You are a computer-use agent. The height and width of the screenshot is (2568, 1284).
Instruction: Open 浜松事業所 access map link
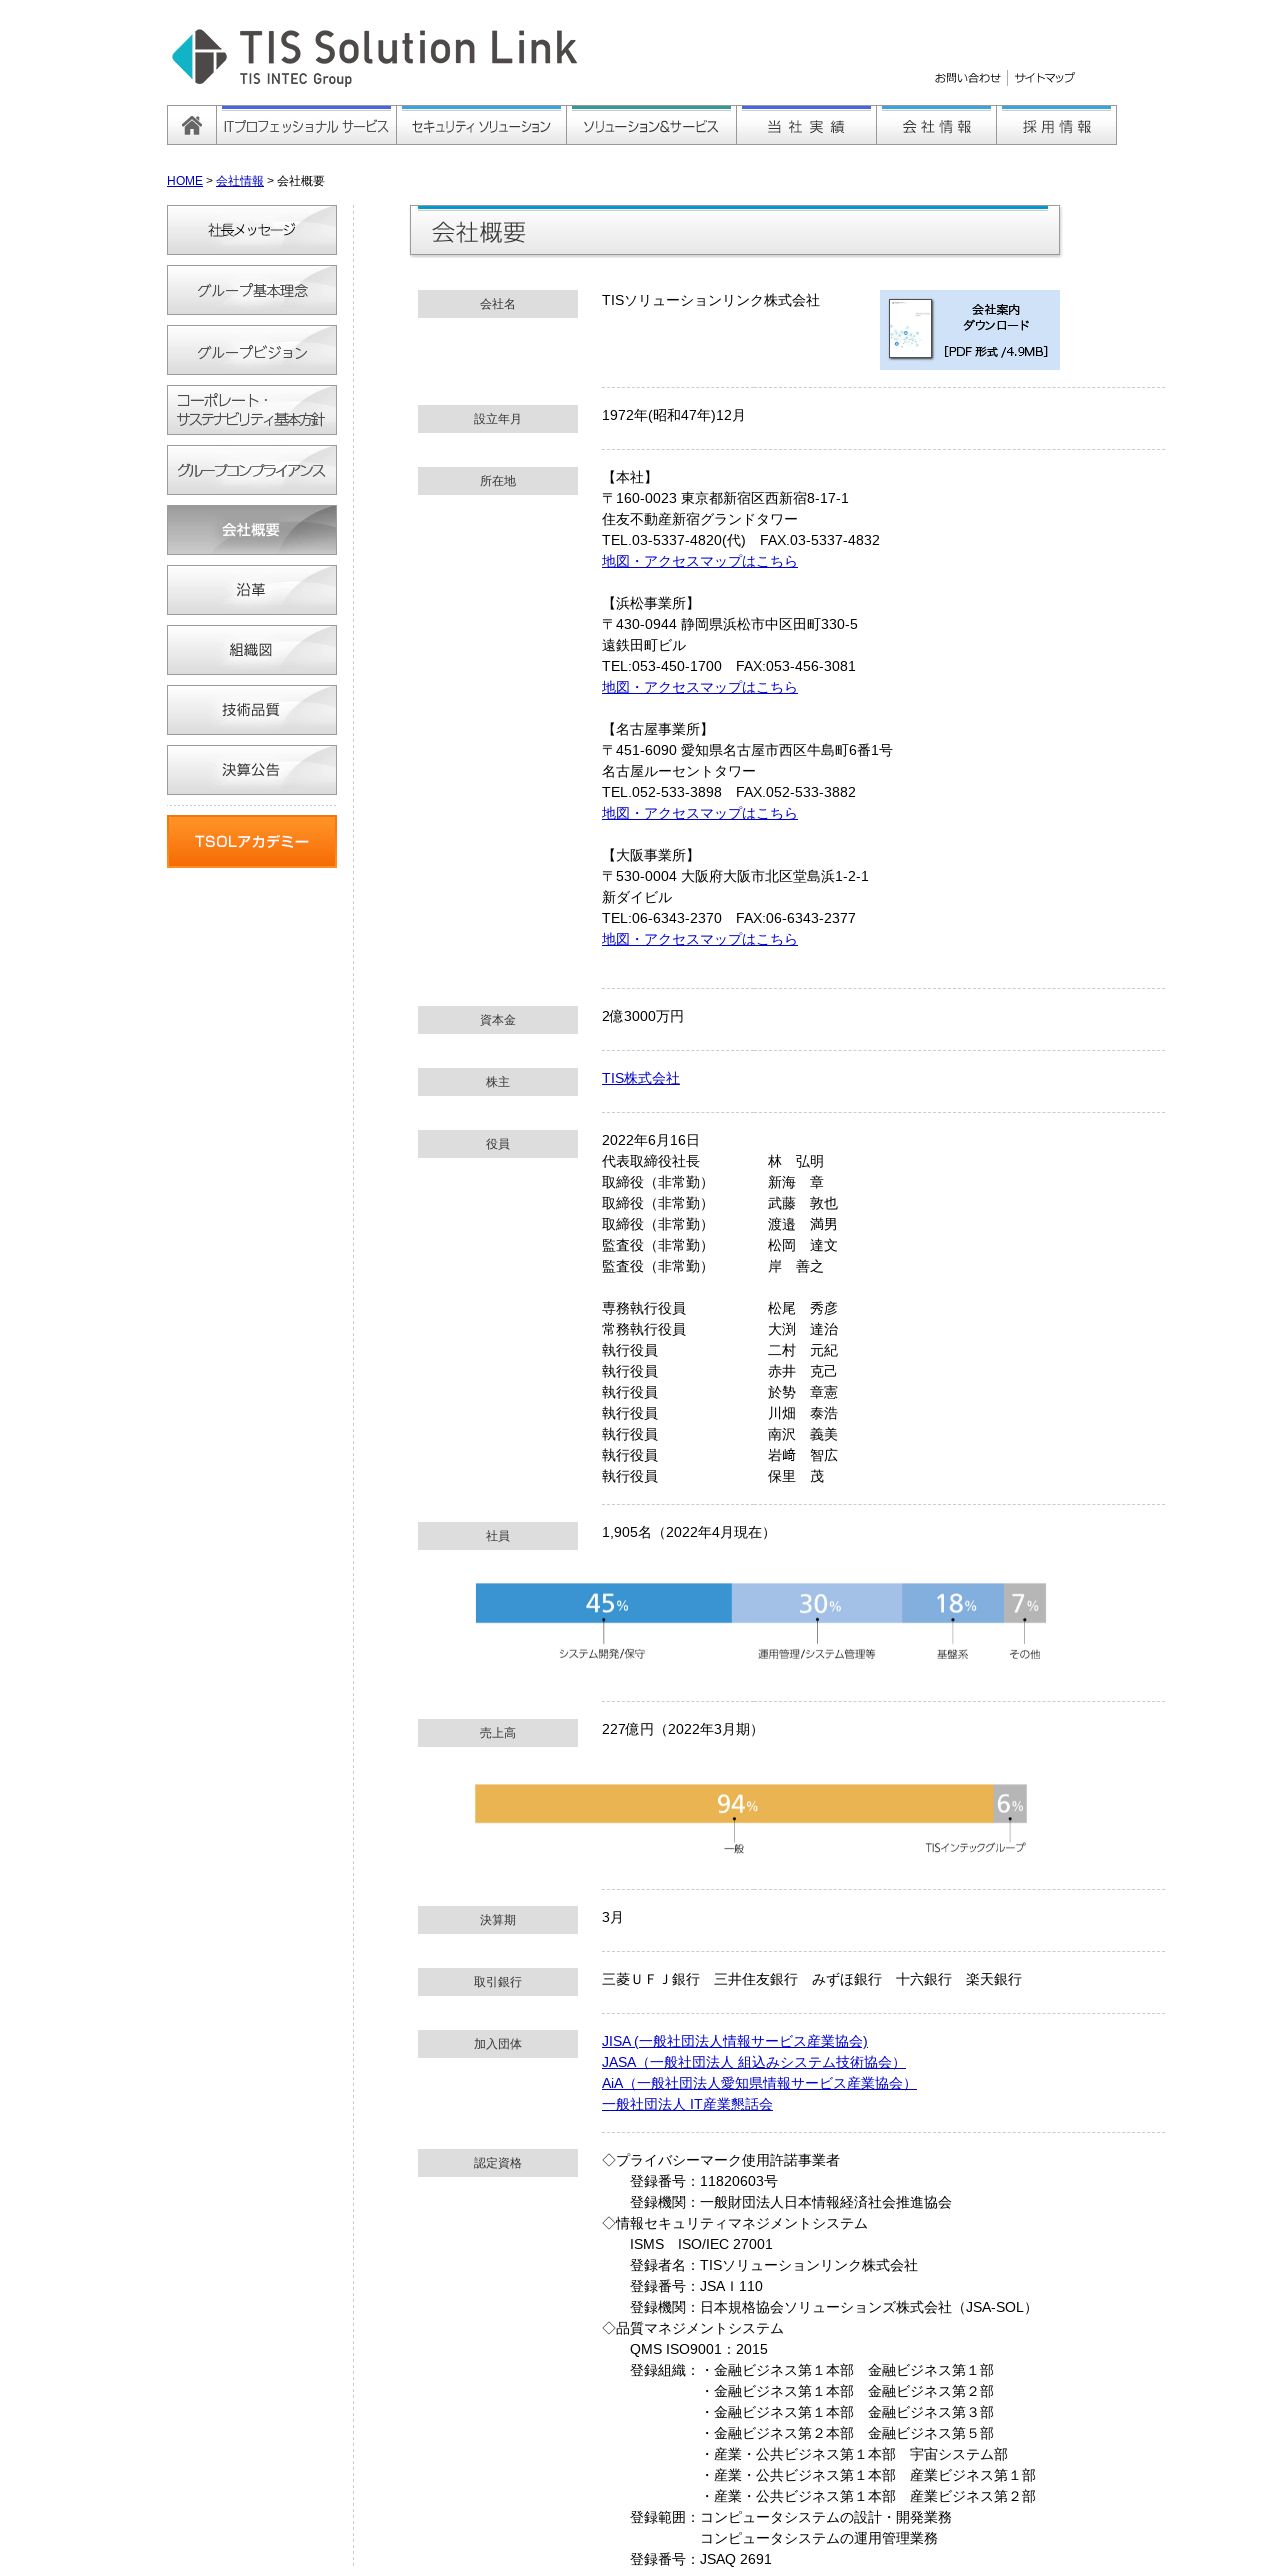click(699, 687)
